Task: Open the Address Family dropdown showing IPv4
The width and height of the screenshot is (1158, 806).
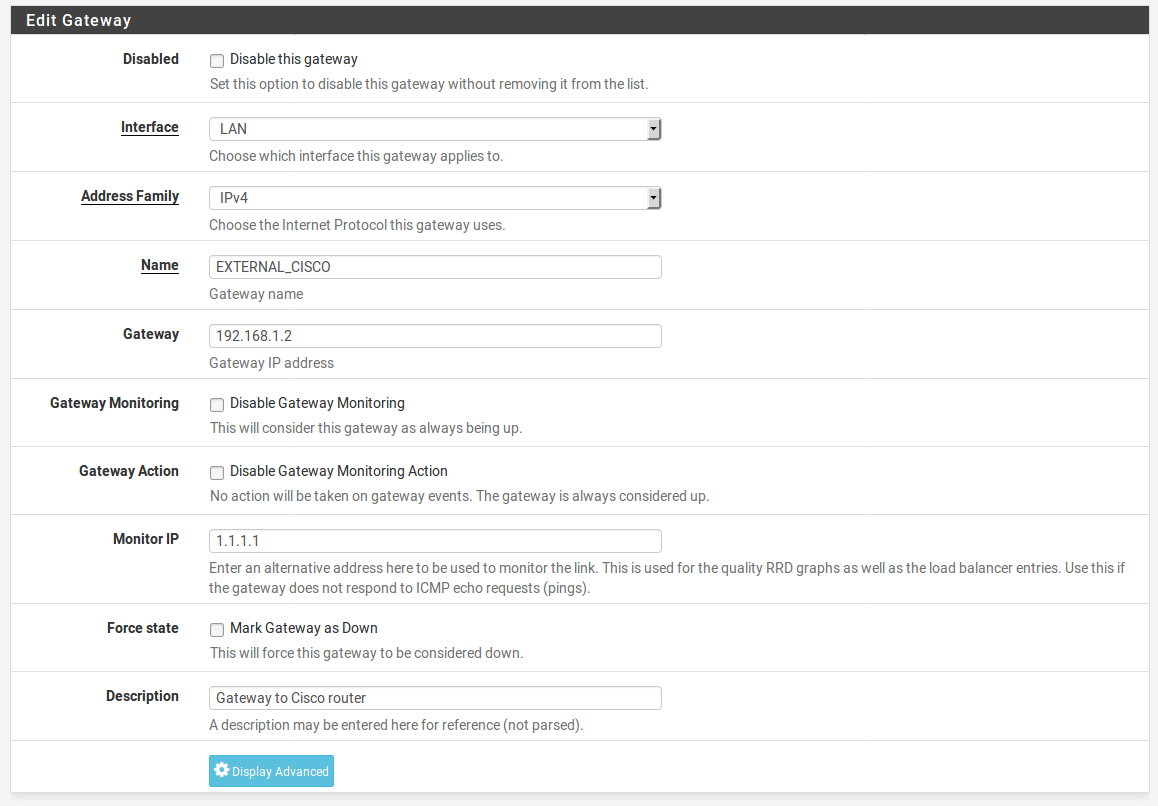Action: (x=435, y=198)
